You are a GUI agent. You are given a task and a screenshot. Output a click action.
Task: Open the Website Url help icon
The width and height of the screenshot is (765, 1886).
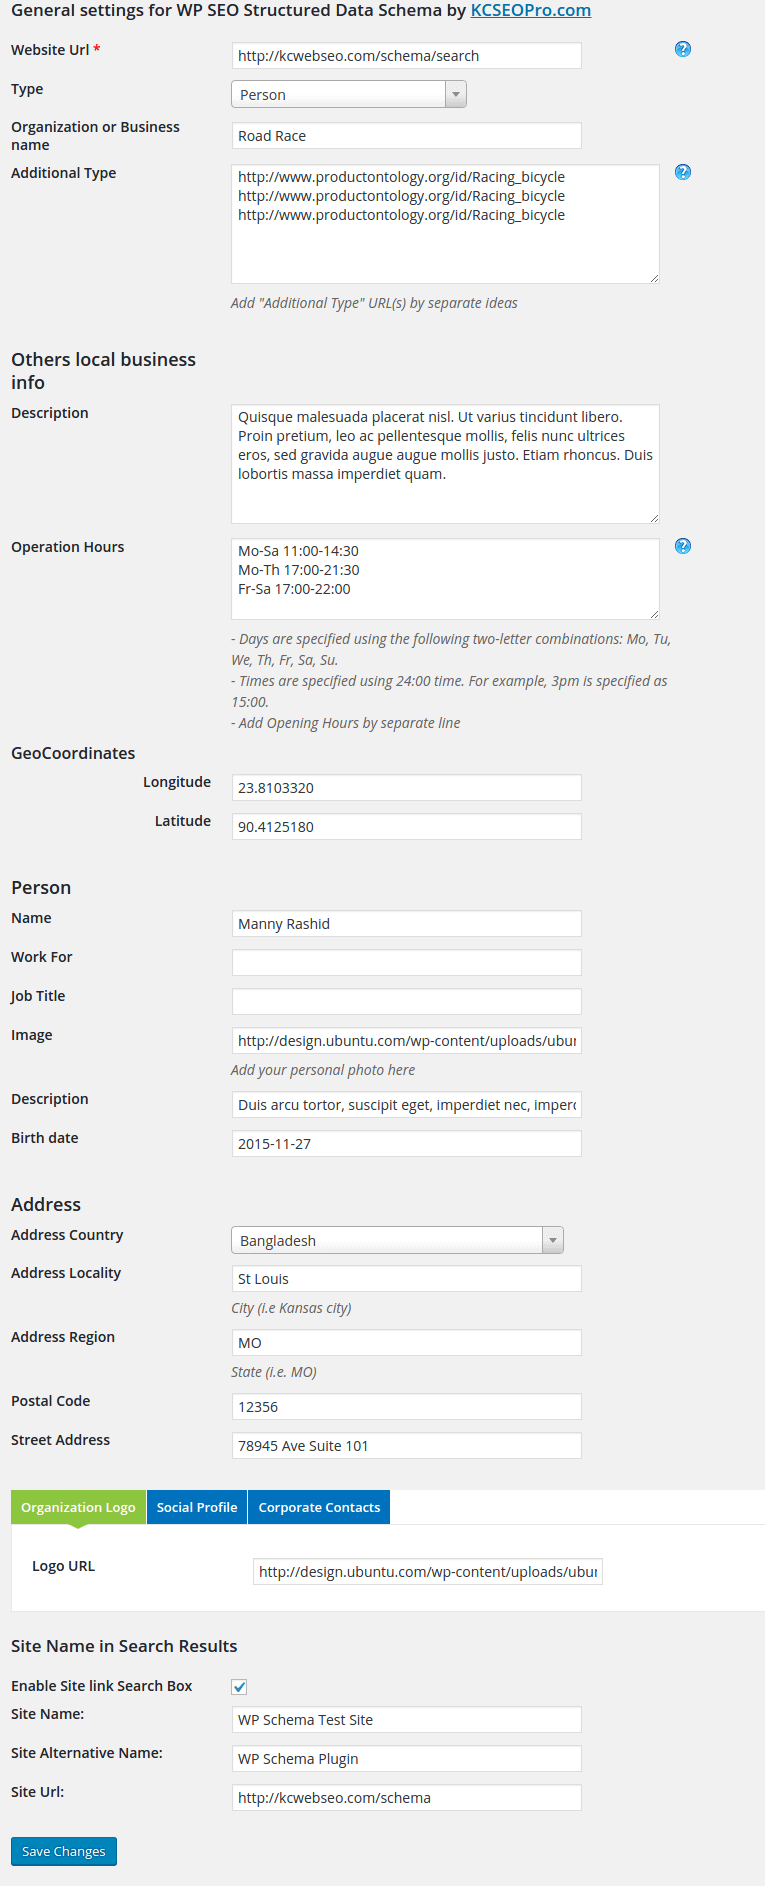click(x=682, y=48)
